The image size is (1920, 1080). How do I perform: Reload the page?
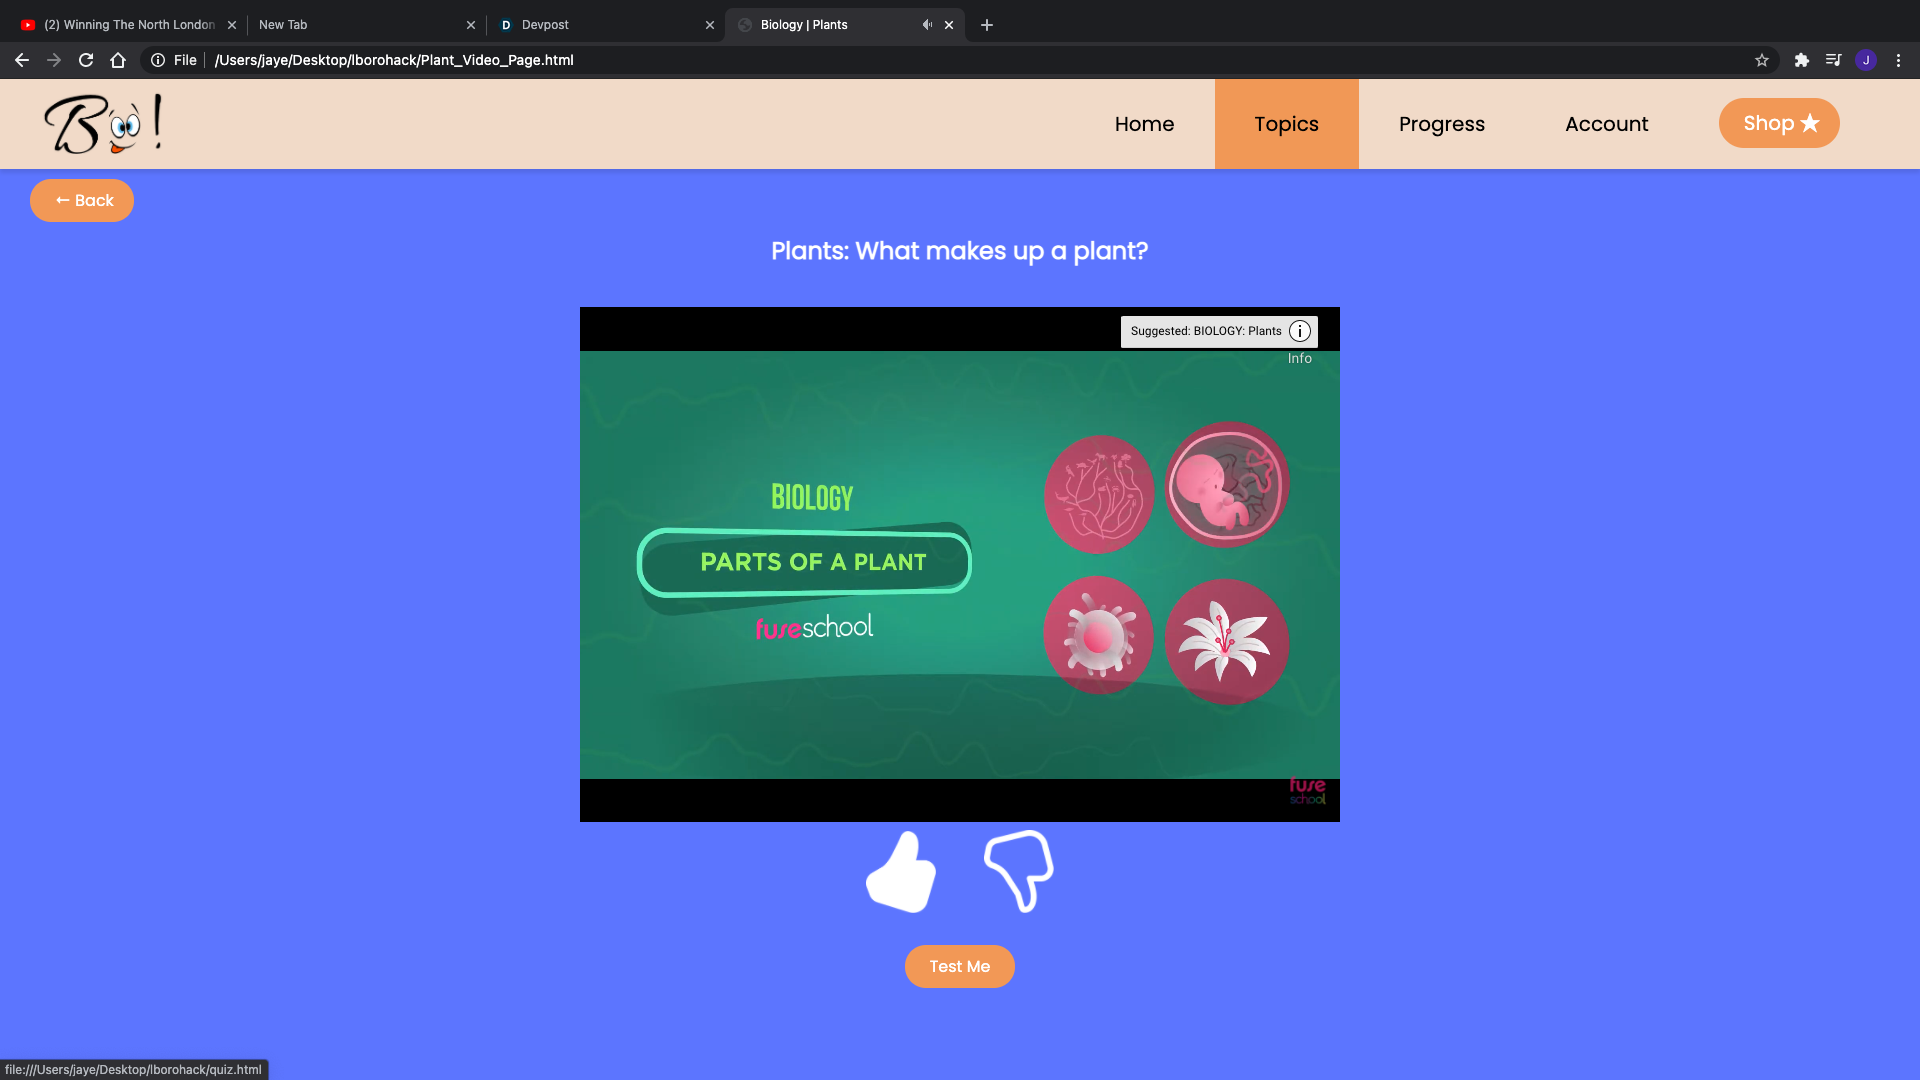point(86,60)
